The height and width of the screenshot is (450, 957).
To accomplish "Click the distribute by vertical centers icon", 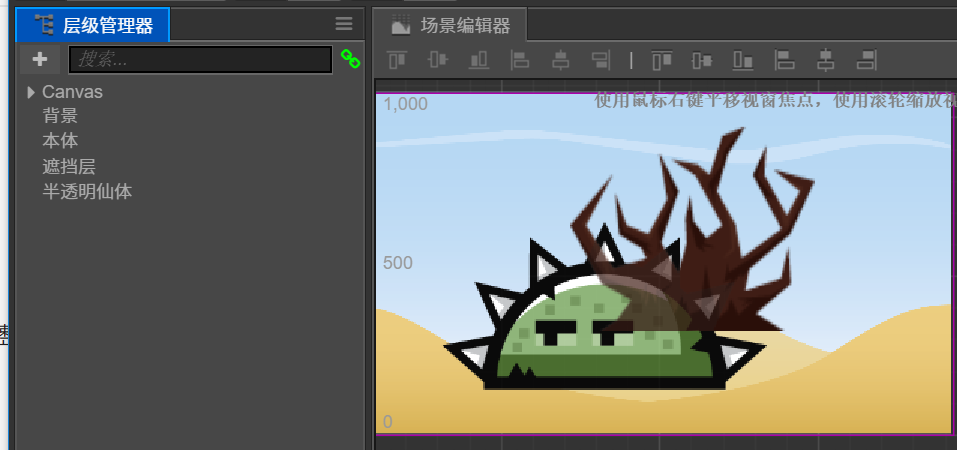I will coord(702,60).
